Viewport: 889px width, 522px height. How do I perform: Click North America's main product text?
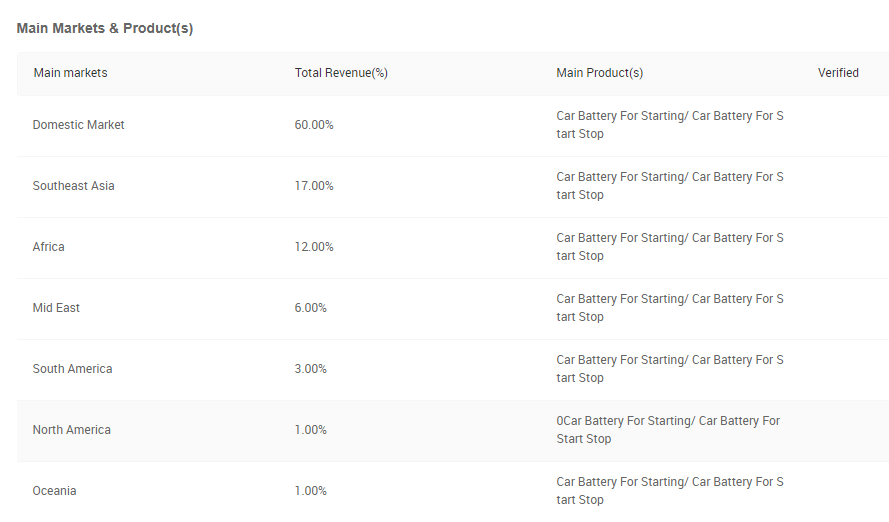click(x=668, y=430)
